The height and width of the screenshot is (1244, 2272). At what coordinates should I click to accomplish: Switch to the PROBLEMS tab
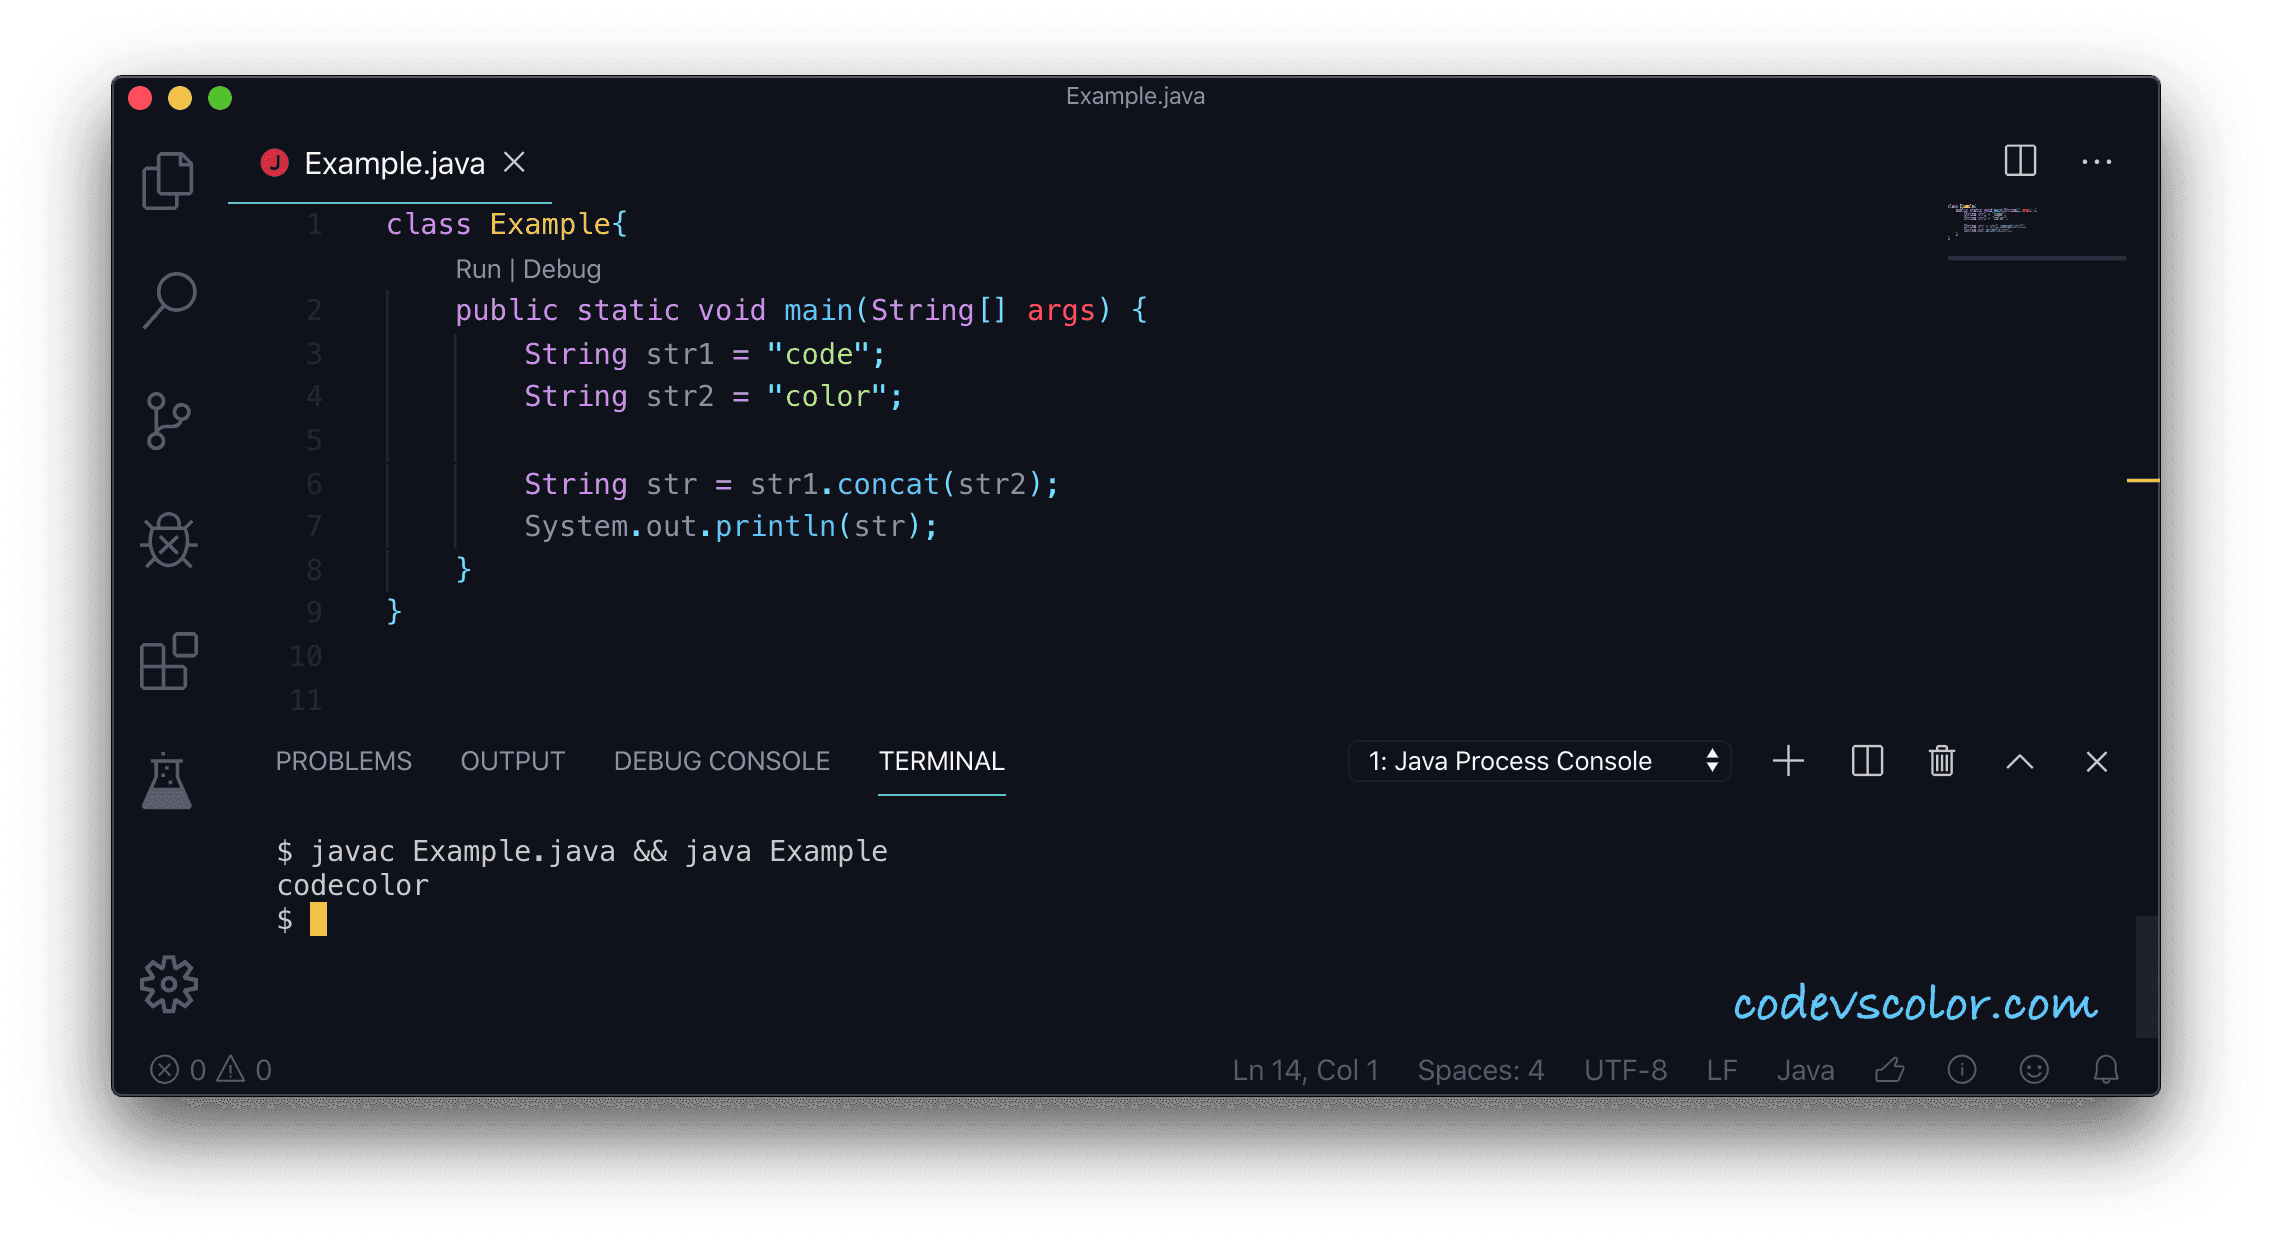point(343,761)
